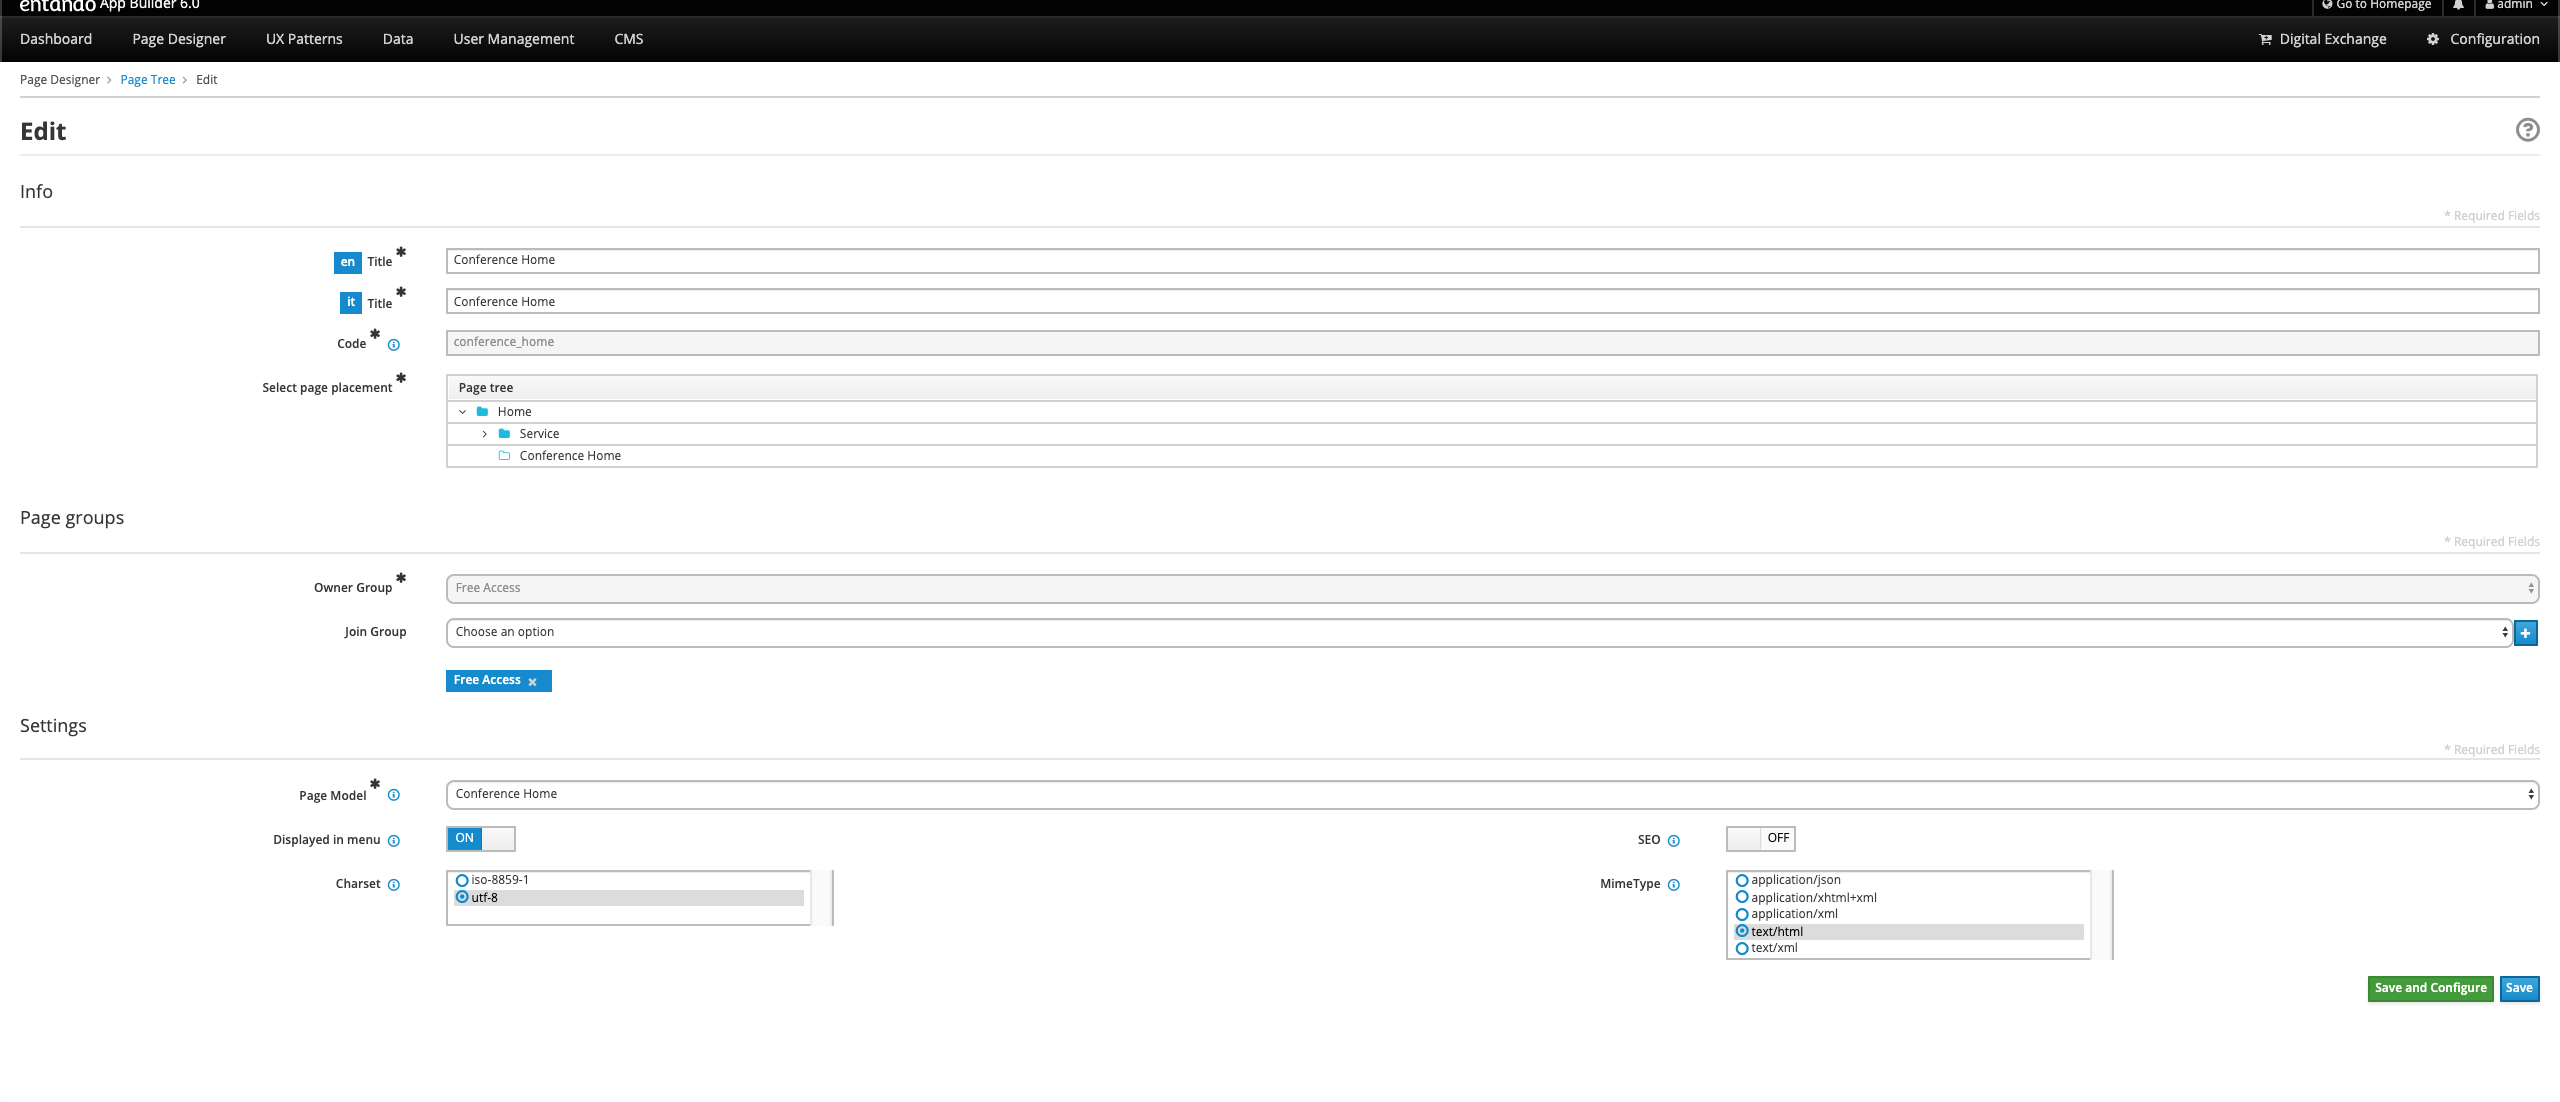
Task: Click in the English Title field
Action: pyautogui.click(x=1492, y=261)
